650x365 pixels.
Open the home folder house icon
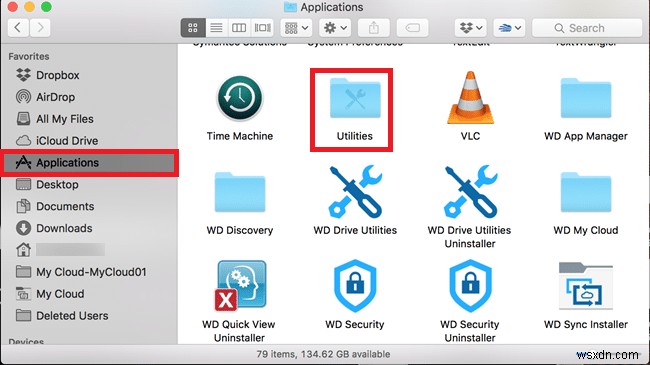coord(23,250)
